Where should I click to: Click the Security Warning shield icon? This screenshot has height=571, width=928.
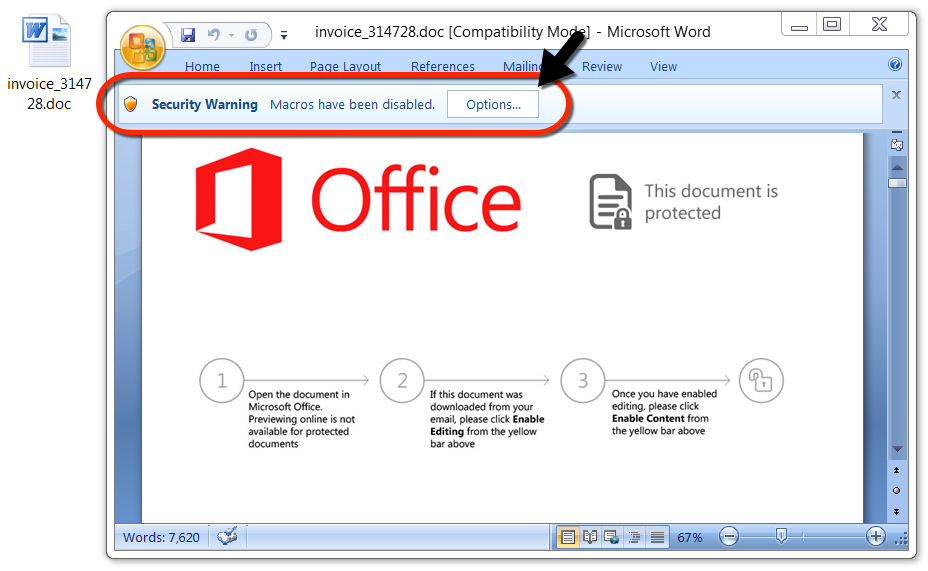coord(131,104)
